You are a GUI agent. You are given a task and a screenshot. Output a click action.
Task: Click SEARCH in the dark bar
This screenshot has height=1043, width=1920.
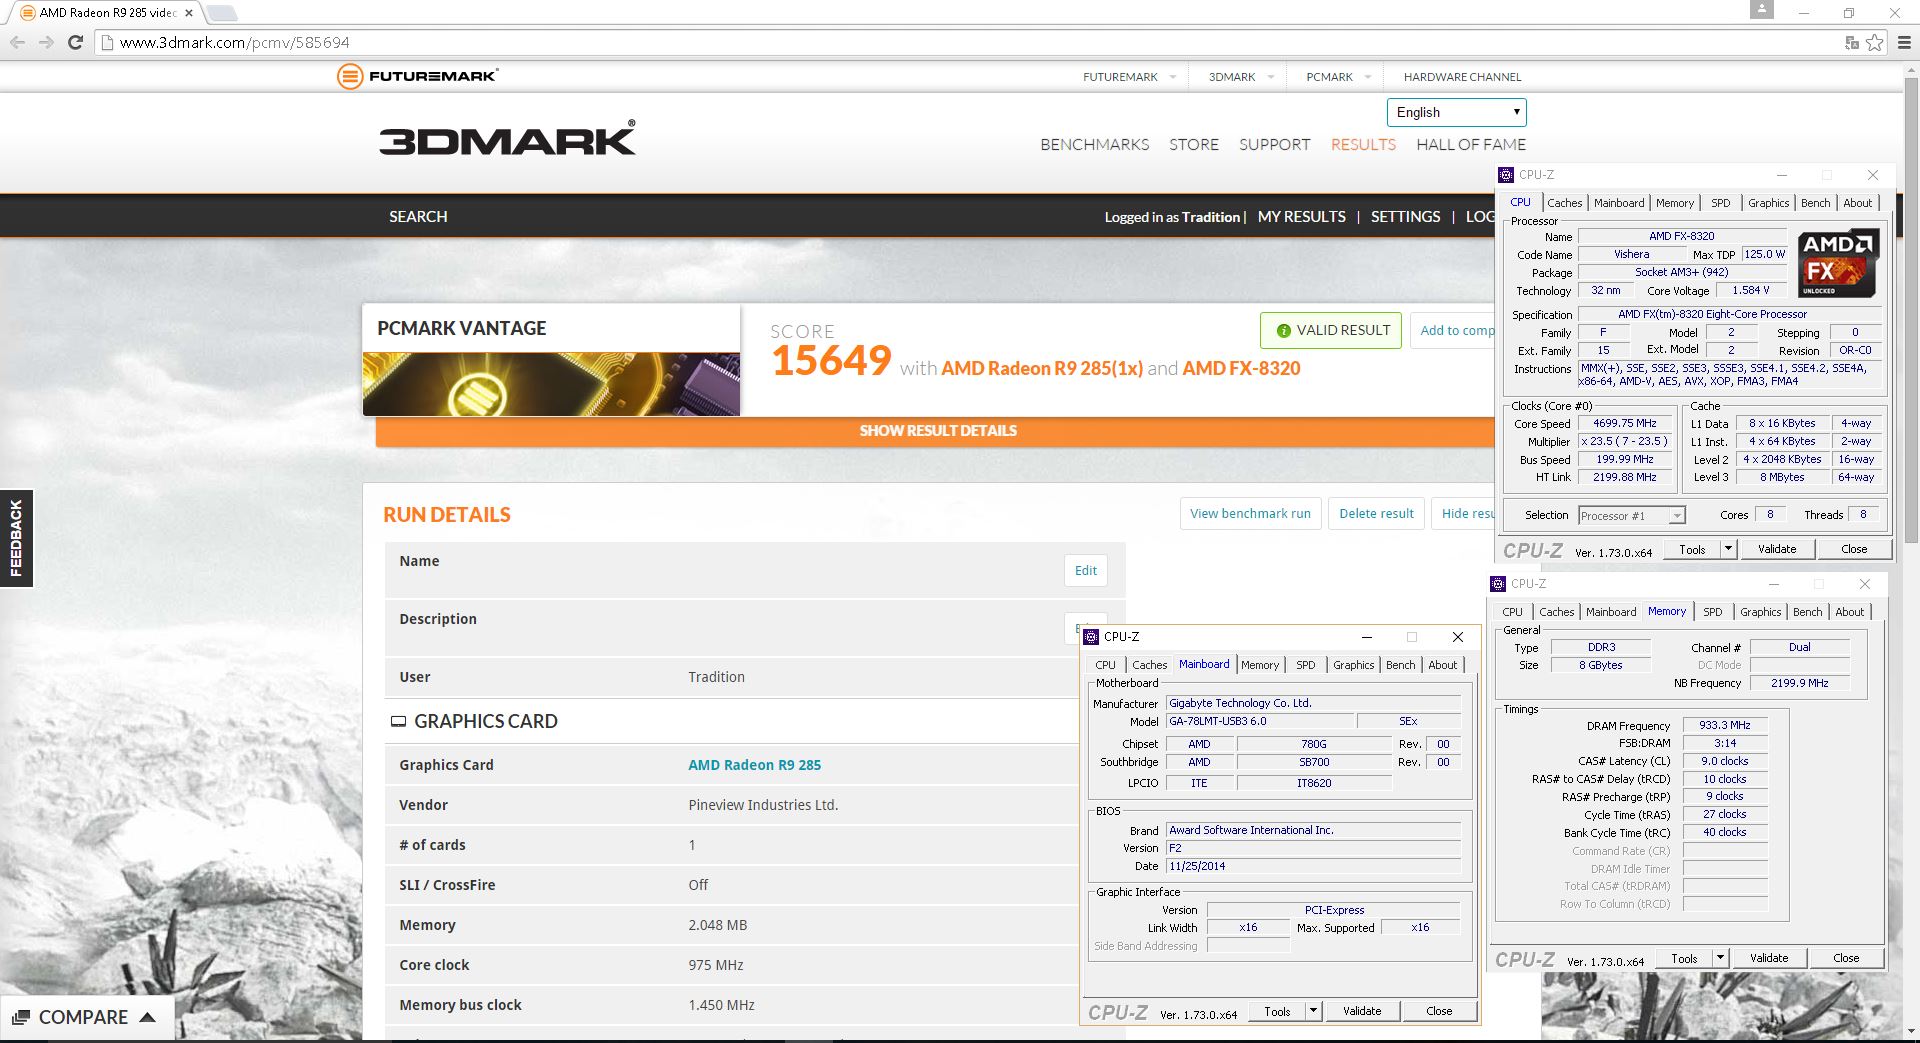[418, 217]
